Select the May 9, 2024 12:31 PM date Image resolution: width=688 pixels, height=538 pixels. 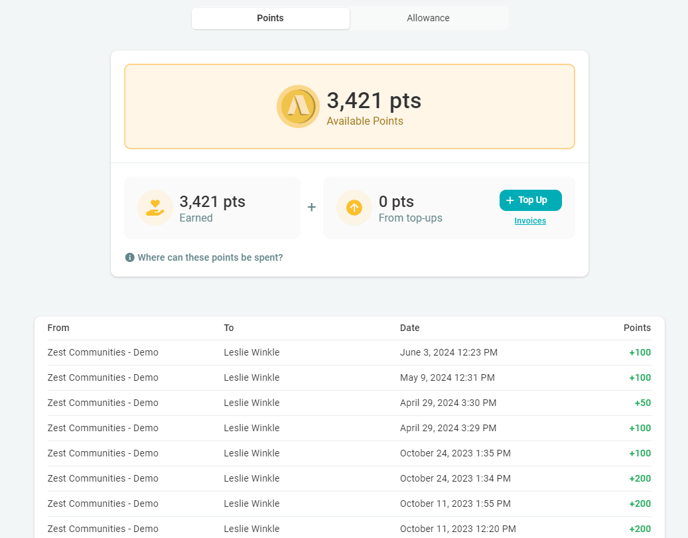pyautogui.click(x=448, y=378)
